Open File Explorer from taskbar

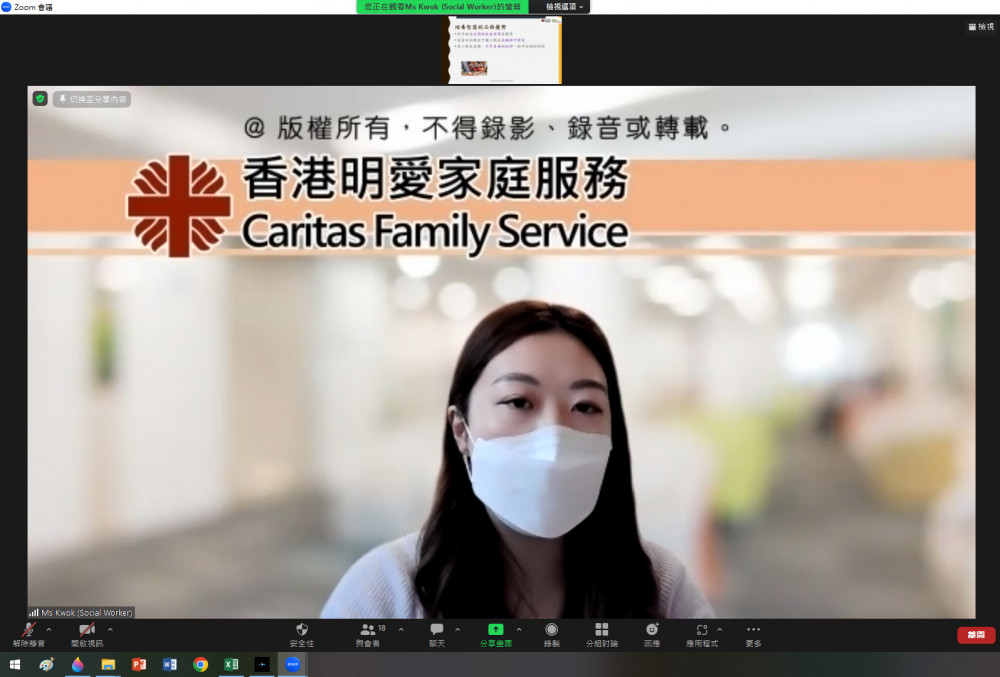[108, 664]
